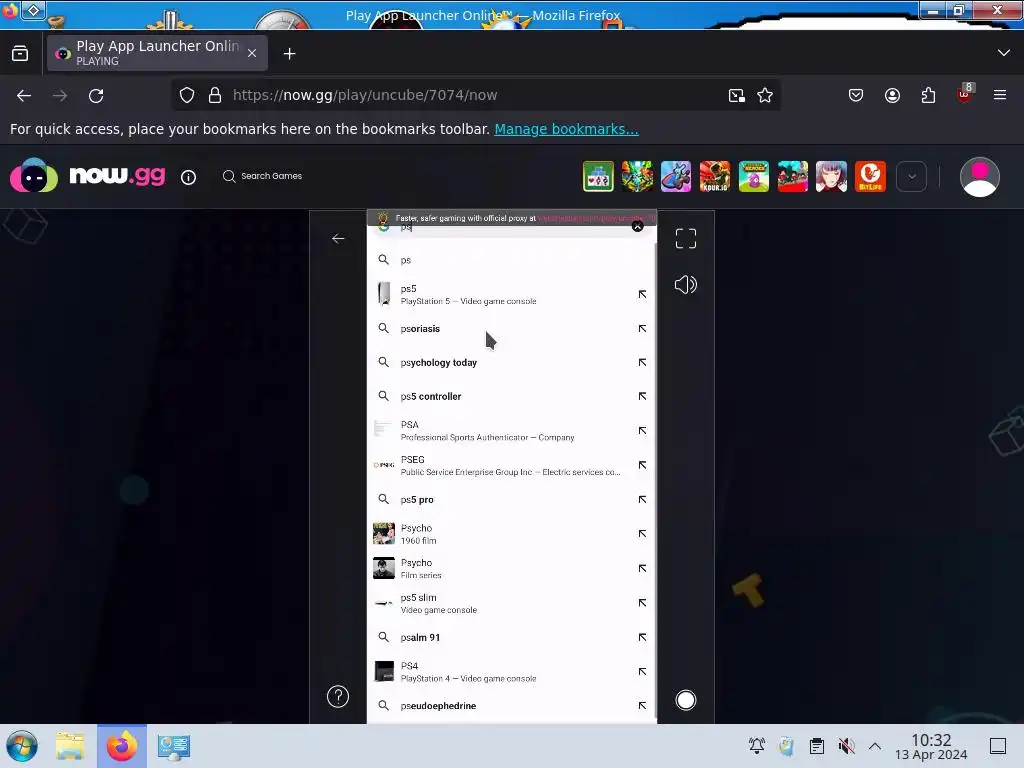Open a new tab with plus button
The image size is (1024, 768).
289,54
